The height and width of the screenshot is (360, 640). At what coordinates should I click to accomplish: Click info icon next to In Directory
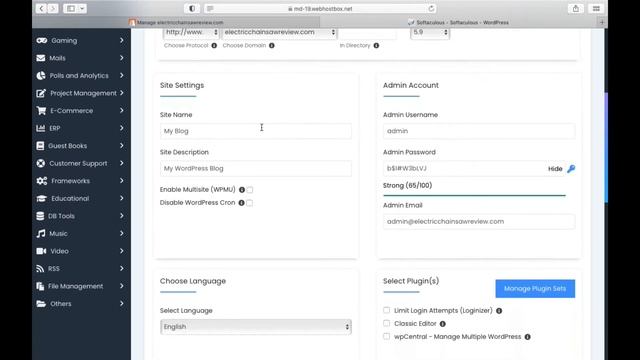click(x=376, y=45)
